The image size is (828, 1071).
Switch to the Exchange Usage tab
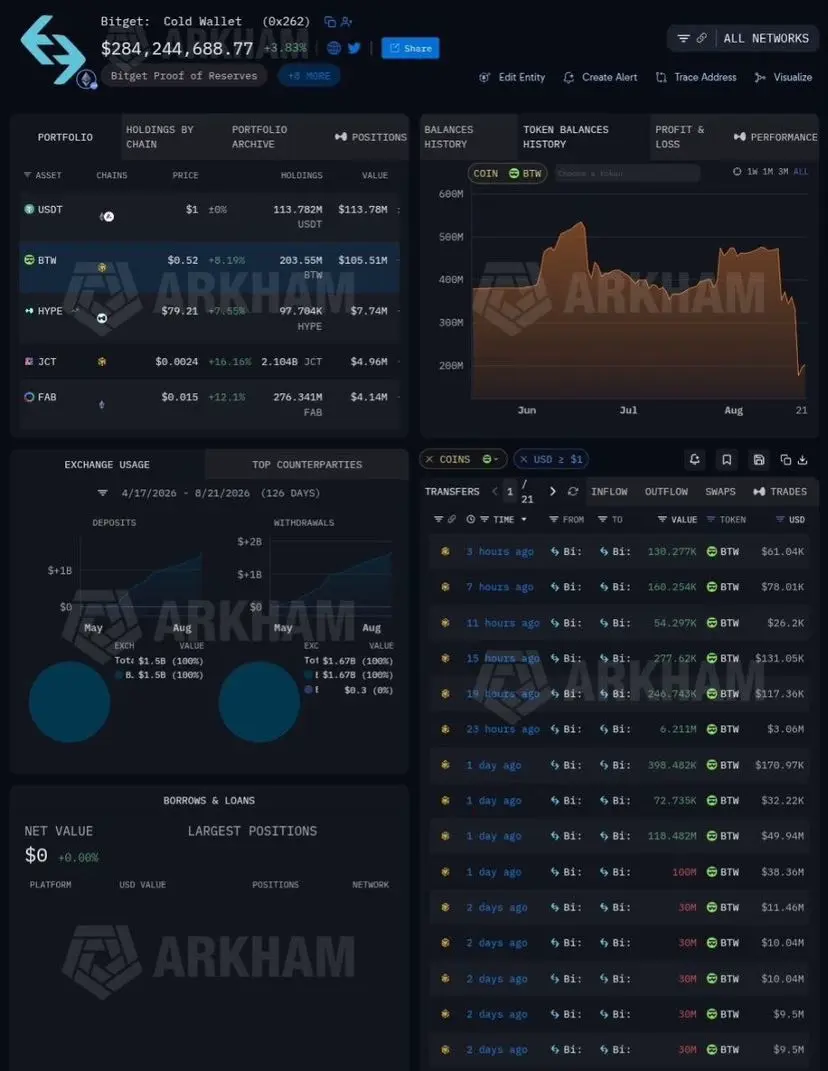107,464
